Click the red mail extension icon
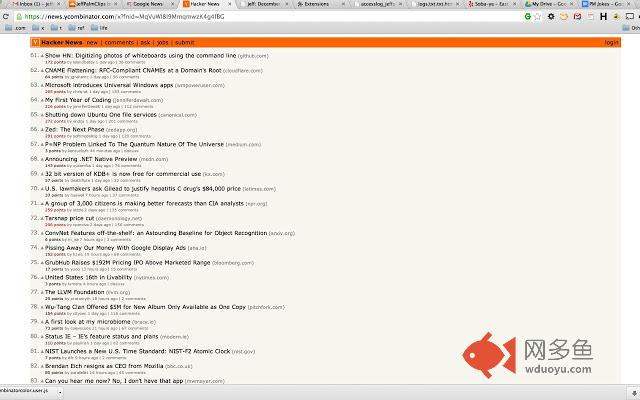Viewport: 640px width, 400px height. click(577, 17)
